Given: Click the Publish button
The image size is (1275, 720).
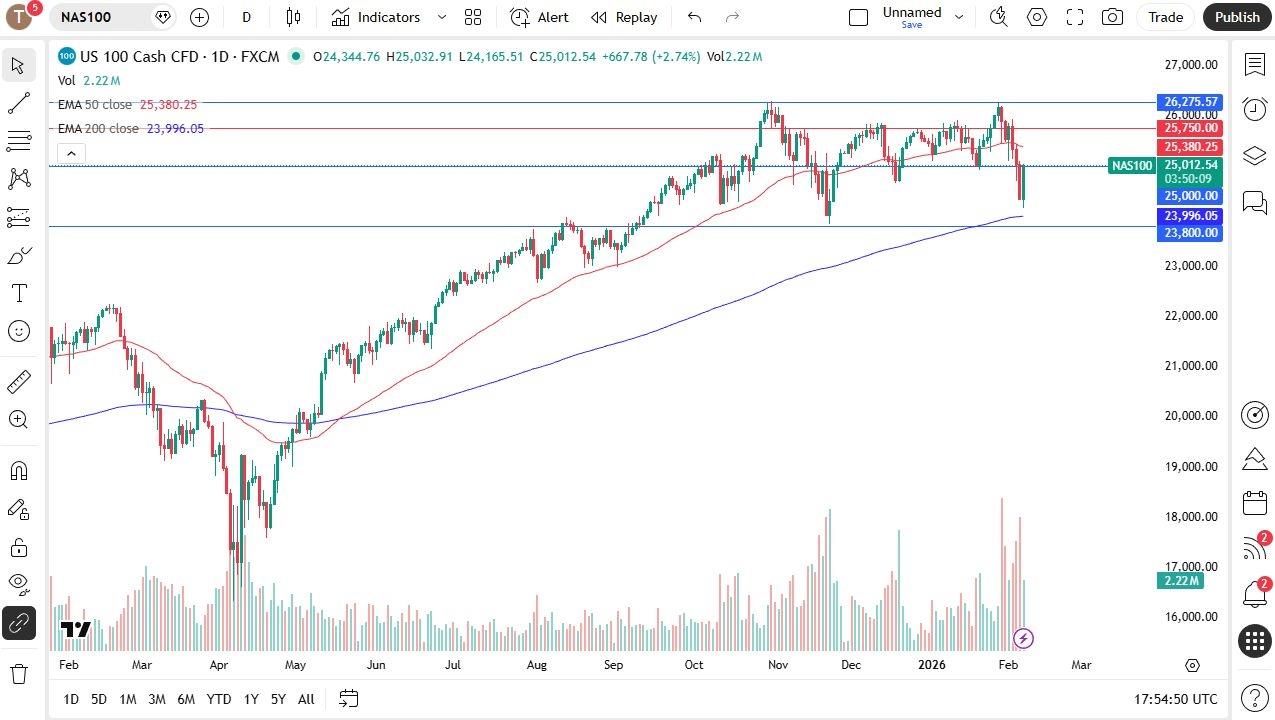Looking at the screenshot, I should coord(1237,17).
